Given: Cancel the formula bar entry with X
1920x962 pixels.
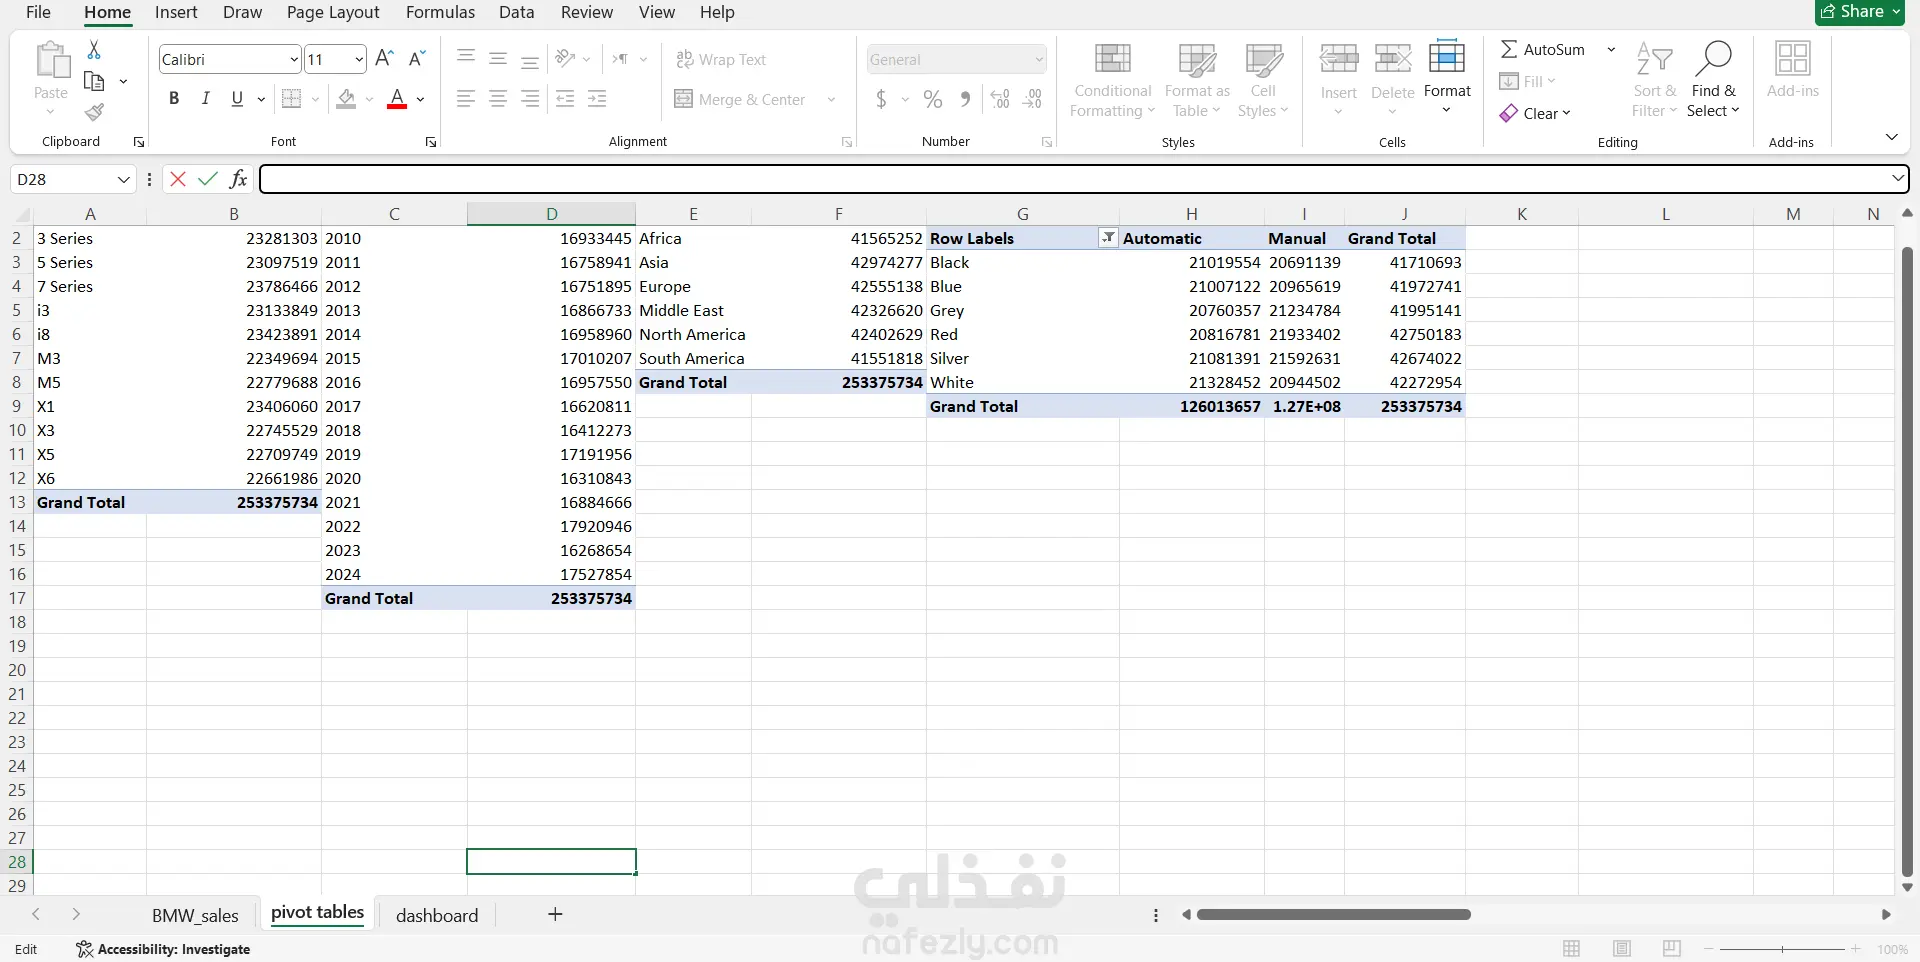Looking at the screenshot, I should [178, 179].
